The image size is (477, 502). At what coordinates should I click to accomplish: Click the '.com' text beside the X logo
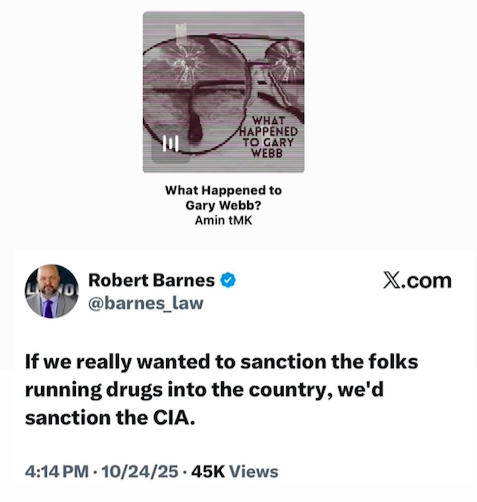click(425, 281)
